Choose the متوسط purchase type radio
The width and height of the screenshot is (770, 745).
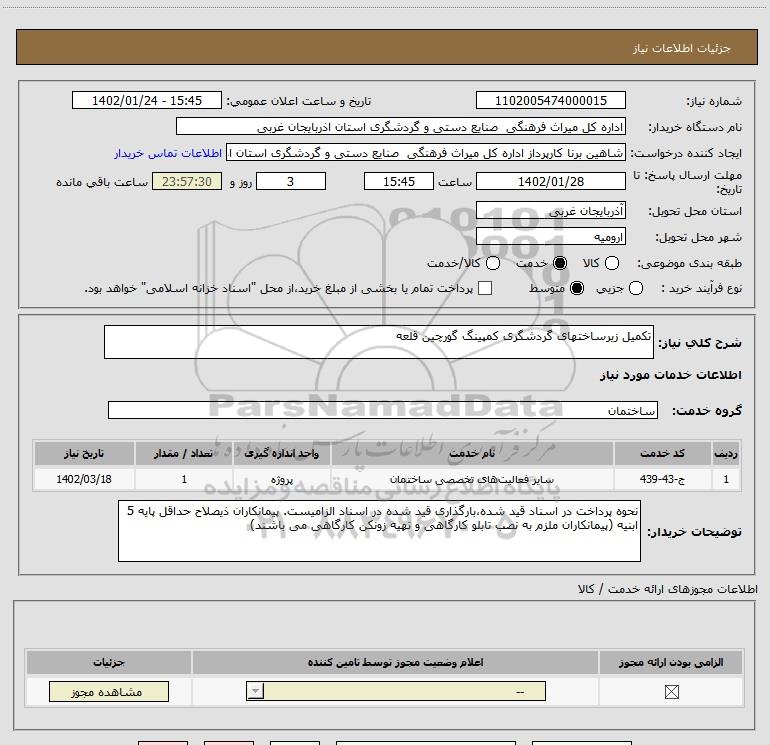coord(577,288)
